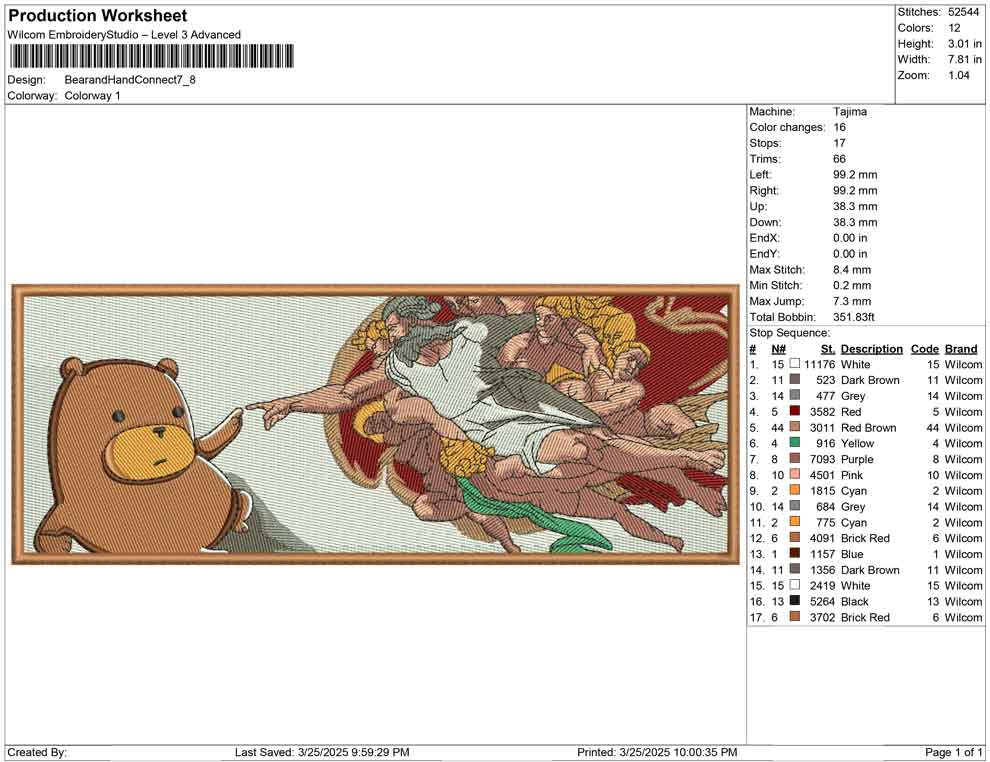The image size is (990, 762).
Task: Click the Zoom value 1.04
Action: pyautogui.click(x=959, y=75)
